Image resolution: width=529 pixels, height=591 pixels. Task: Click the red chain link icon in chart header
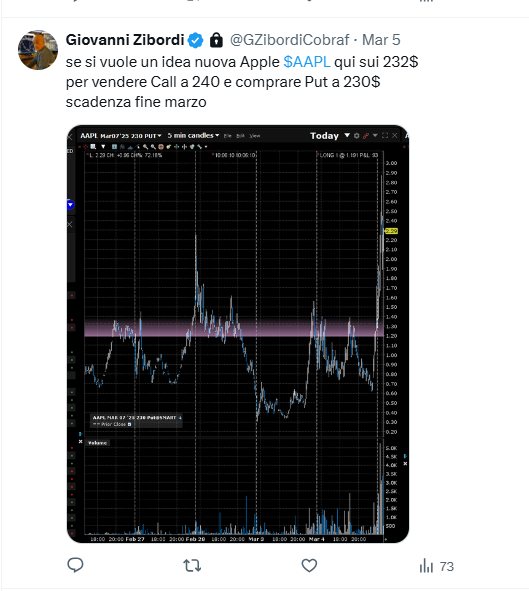coord(365,136)
